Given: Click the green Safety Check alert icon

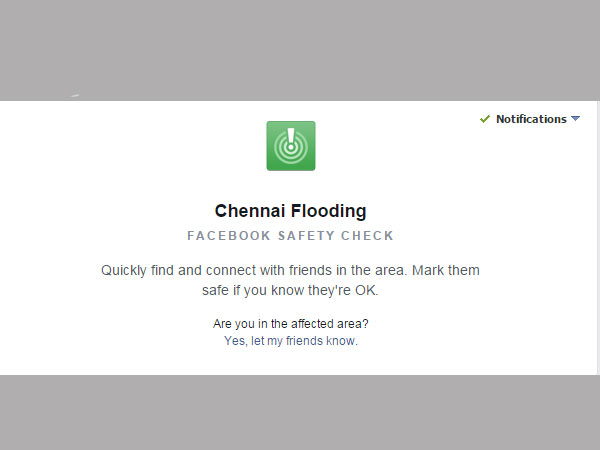Looking at the screenshot, I should pyautogui.click(x=291, y=146).
